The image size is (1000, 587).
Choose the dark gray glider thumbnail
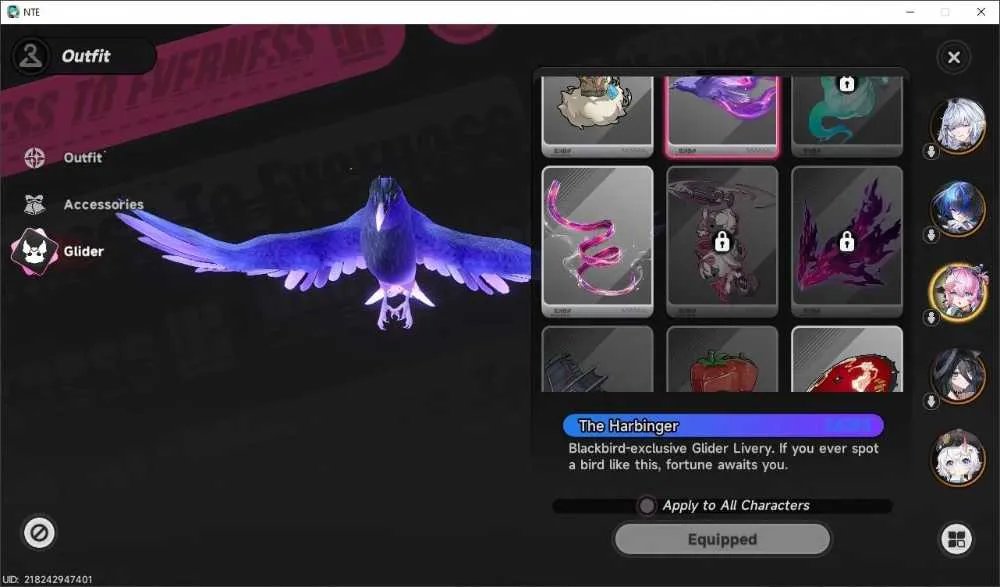[597, 359]
